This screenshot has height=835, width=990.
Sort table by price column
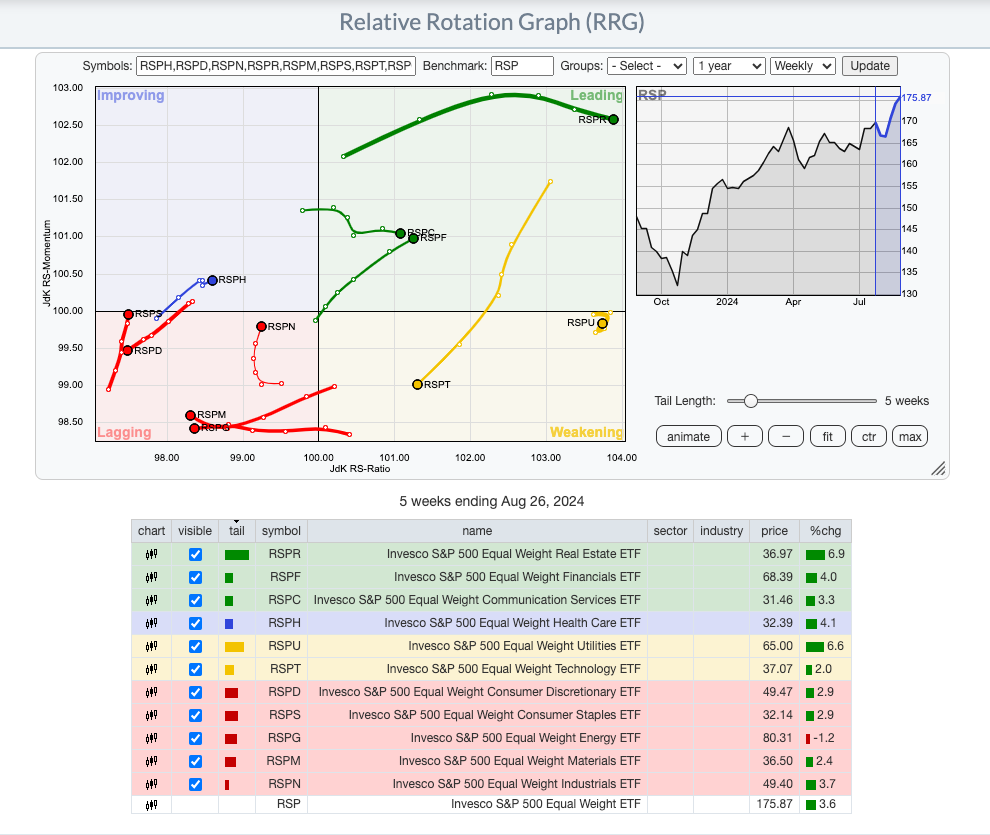pyautogui.click(x=775, y=531)
